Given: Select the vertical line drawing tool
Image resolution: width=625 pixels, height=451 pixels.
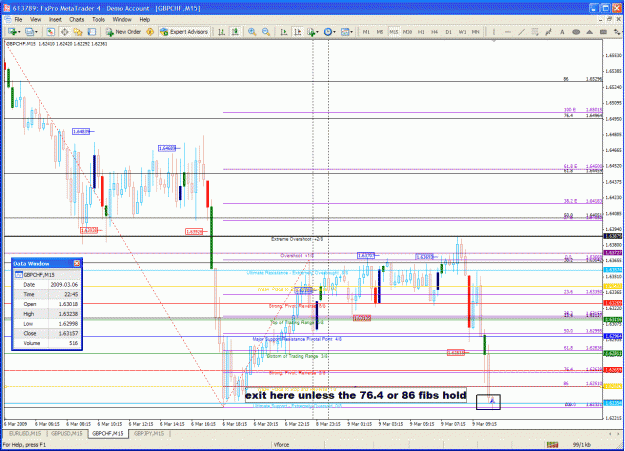Looking at the screenshot, I should click(494, 32).
